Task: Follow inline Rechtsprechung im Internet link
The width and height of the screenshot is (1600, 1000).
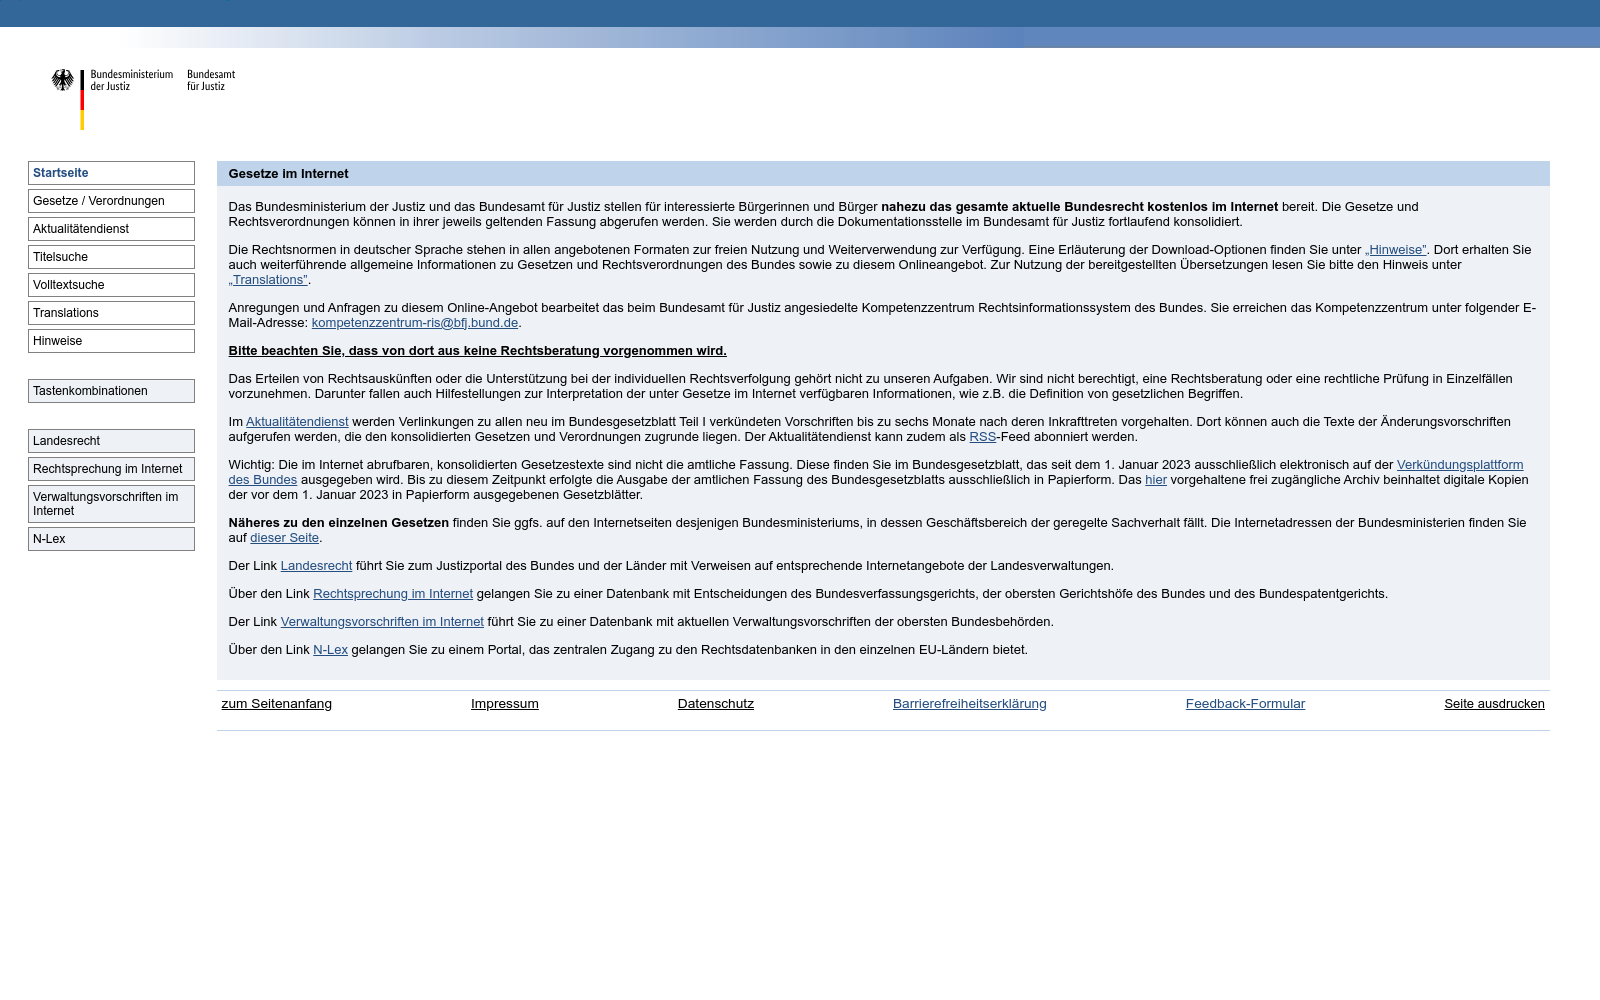Action: coord(393,594)
